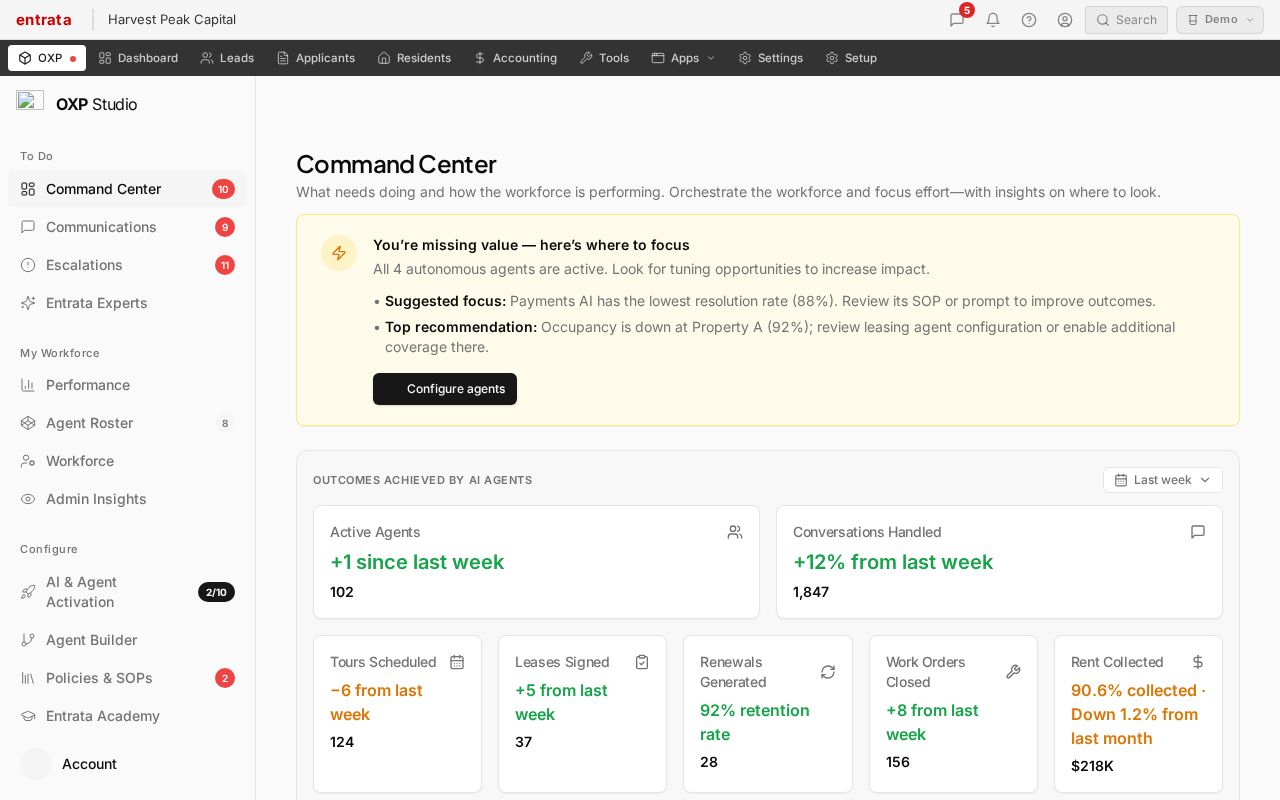Click the notifications bell icon
Viewport: 1280px width, 800px height.
point(993,20)
